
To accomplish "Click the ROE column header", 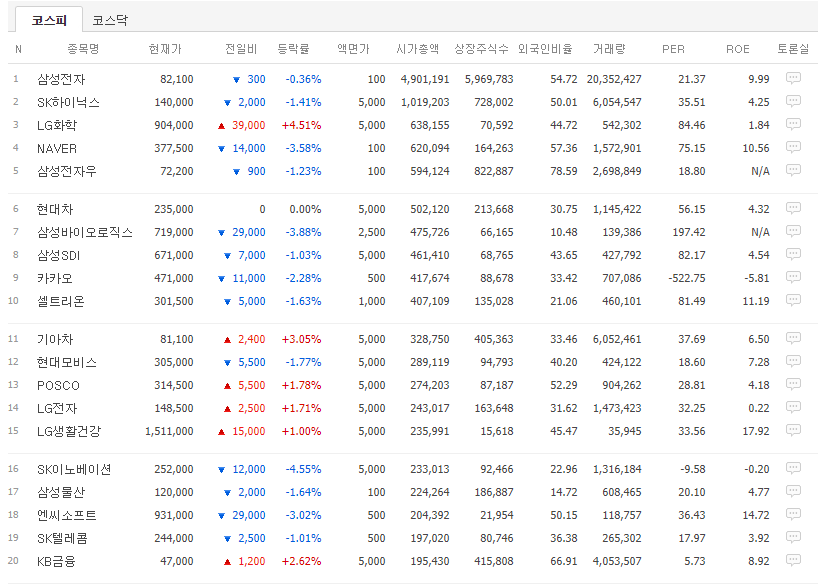I will [x=738, y=49].
